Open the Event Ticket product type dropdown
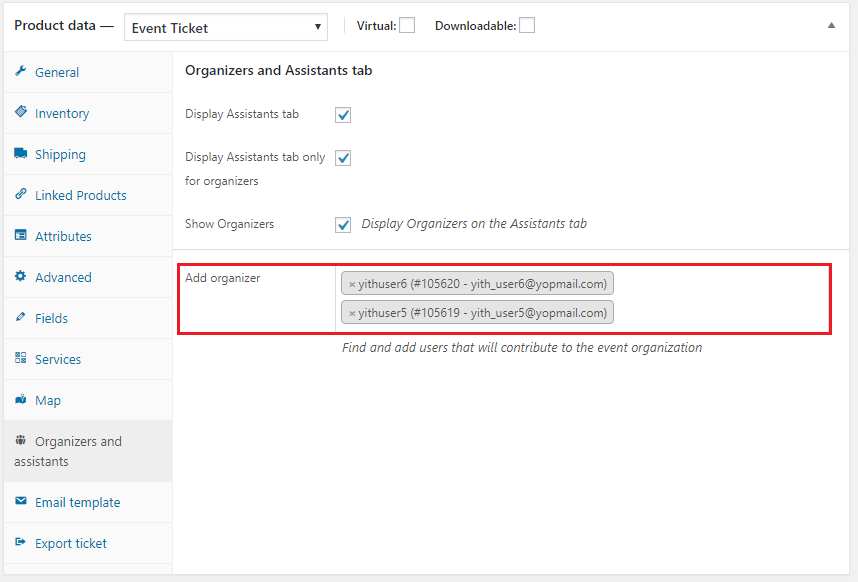This screenshot has height=582, width=858. click(x=226, y=27)
